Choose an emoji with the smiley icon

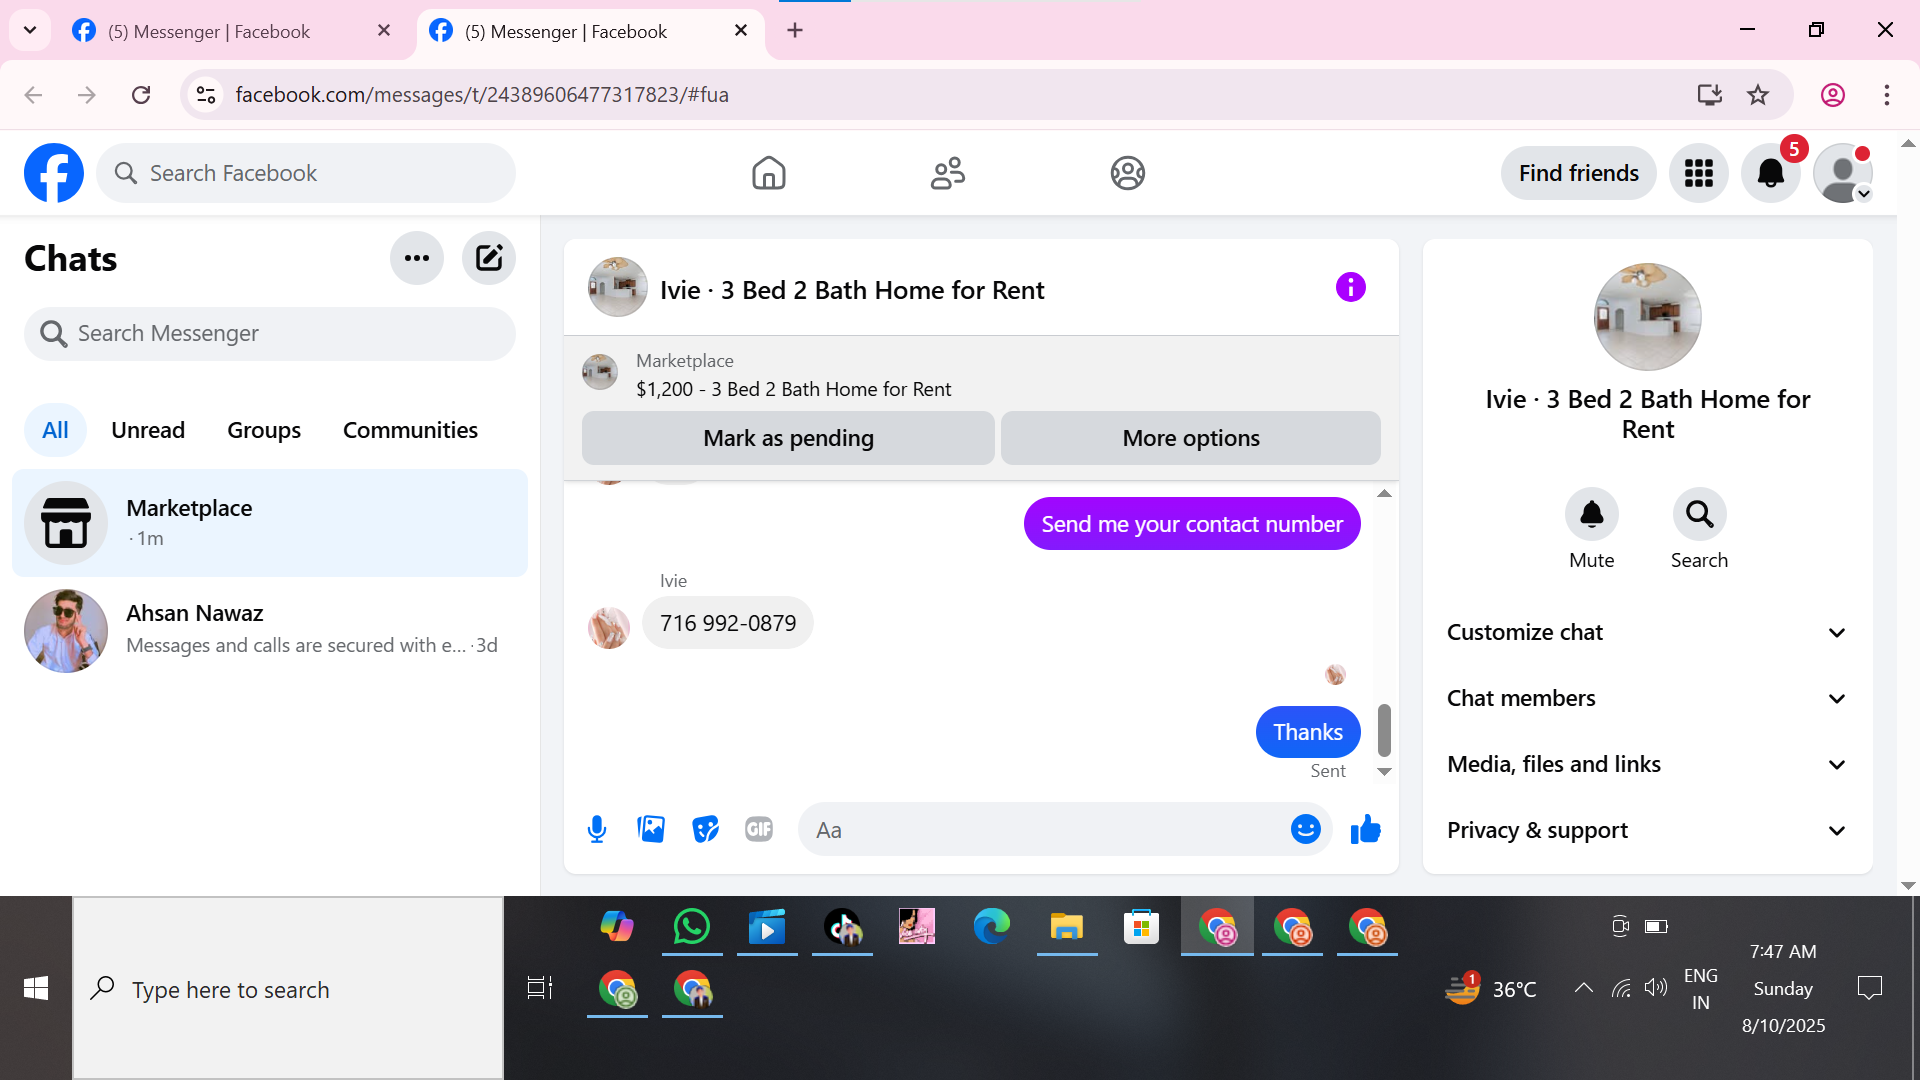1305,829
